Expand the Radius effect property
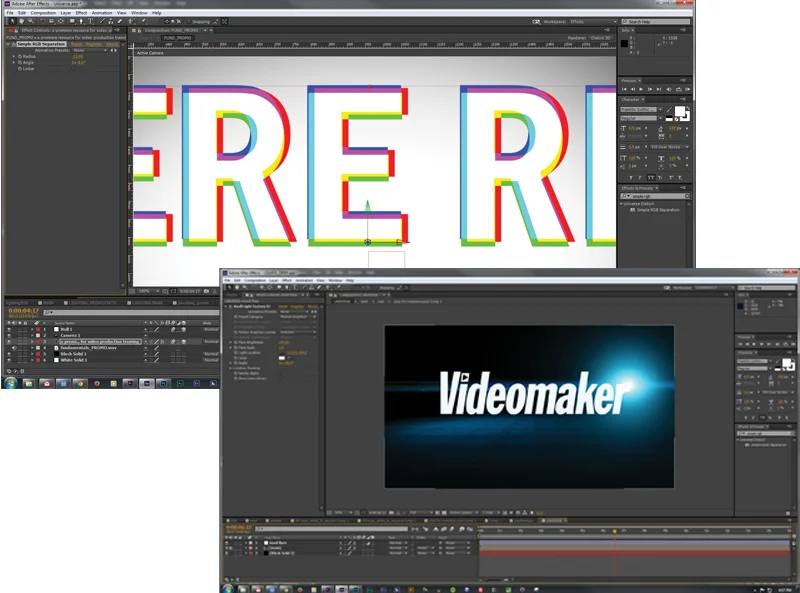The height and width of the screenshot is (593, 800). point(15,56)
